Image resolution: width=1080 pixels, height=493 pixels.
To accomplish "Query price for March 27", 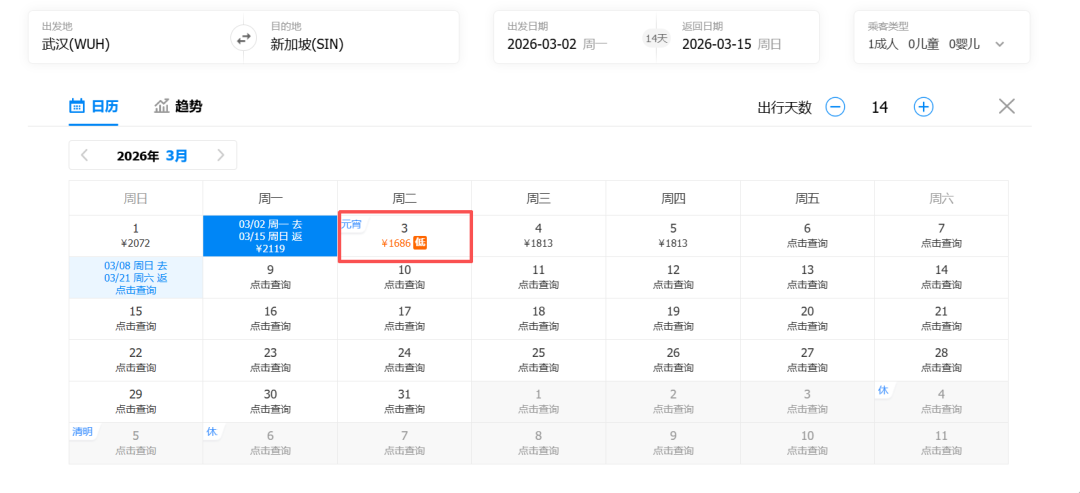I will pos(807,360).
